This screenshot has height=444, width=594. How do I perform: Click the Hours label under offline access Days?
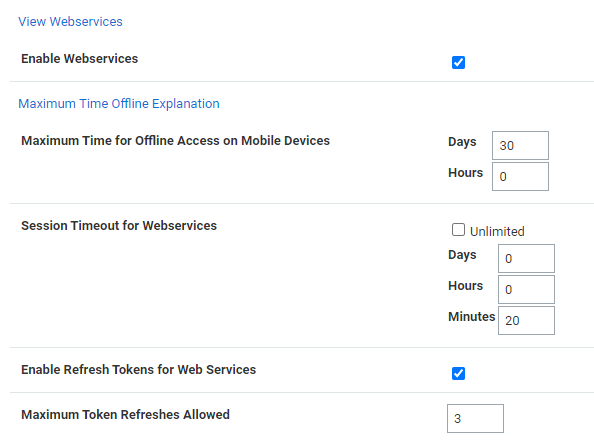tap(466, 172)
